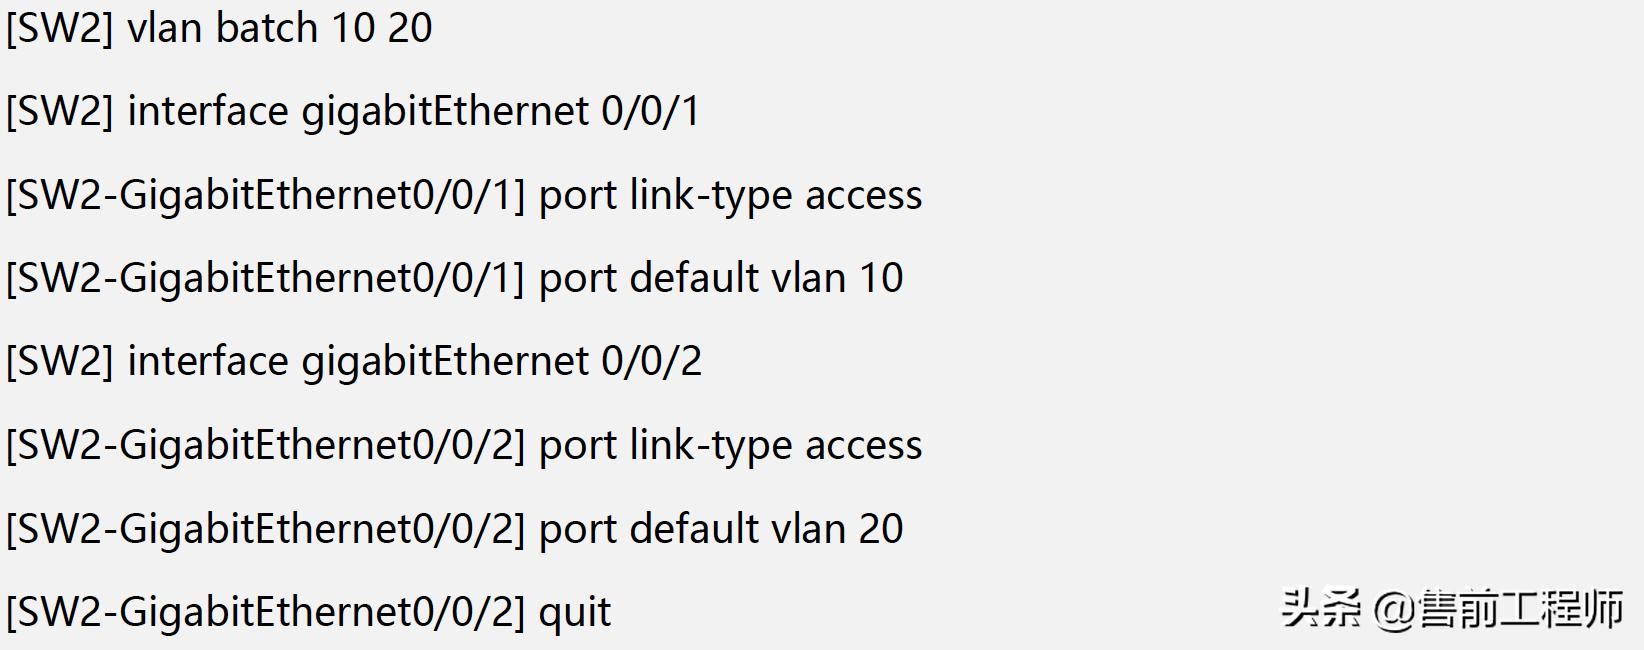Click the number "10" in "vlan batch 10 20"
1644x650 pixels.
click(352, 28)
